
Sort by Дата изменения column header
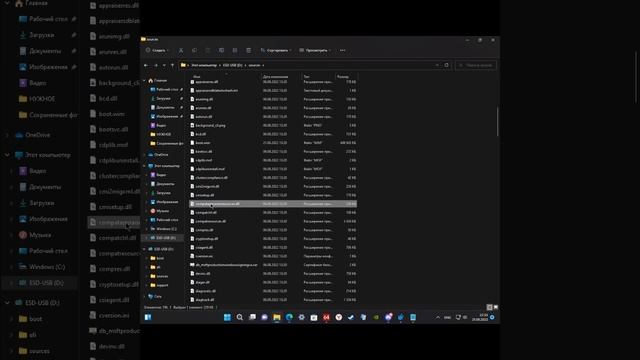click(x=276, y=76)
